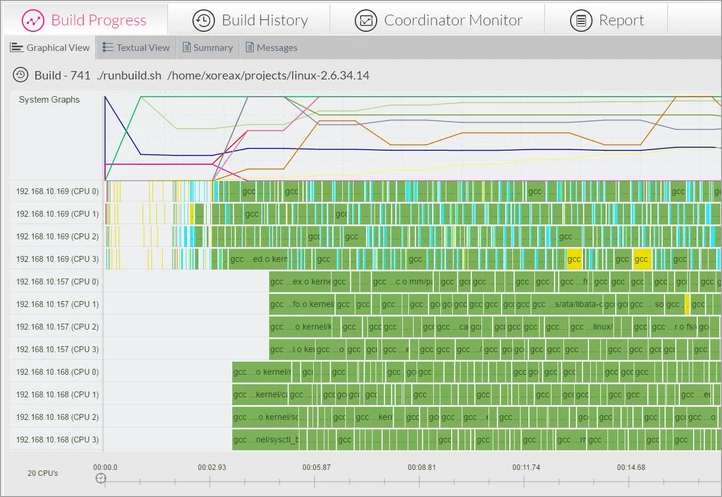Select the 192.168.10.157 (CPU 2) row label
Viewport: 722px width, 497px height.
point(57,327)
